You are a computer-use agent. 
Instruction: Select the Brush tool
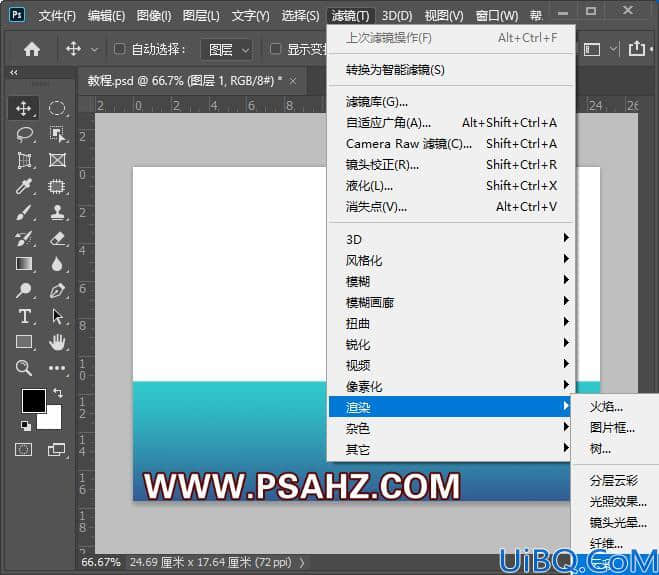point(24,212)
